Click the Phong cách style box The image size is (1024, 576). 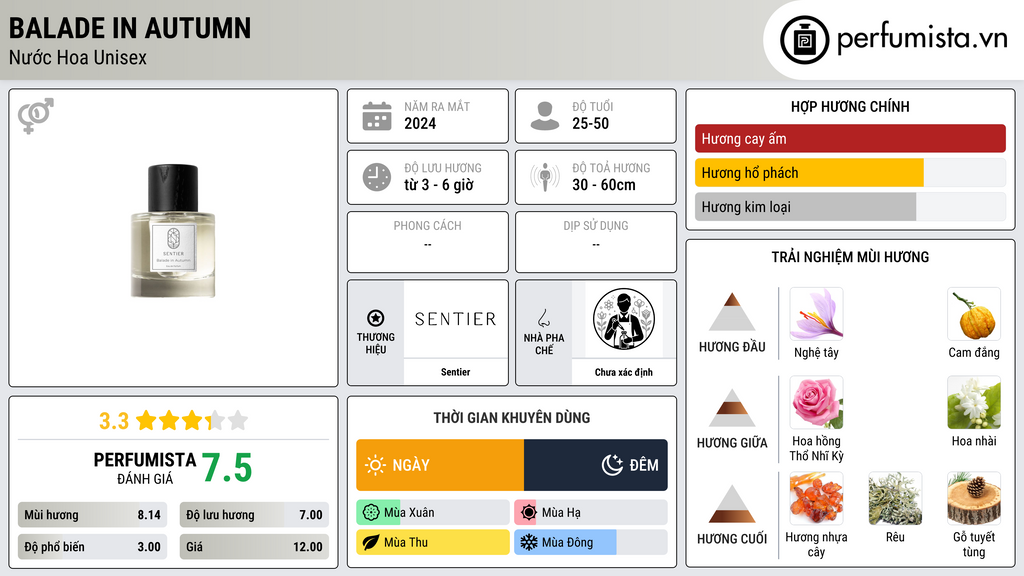click(428, 242)
